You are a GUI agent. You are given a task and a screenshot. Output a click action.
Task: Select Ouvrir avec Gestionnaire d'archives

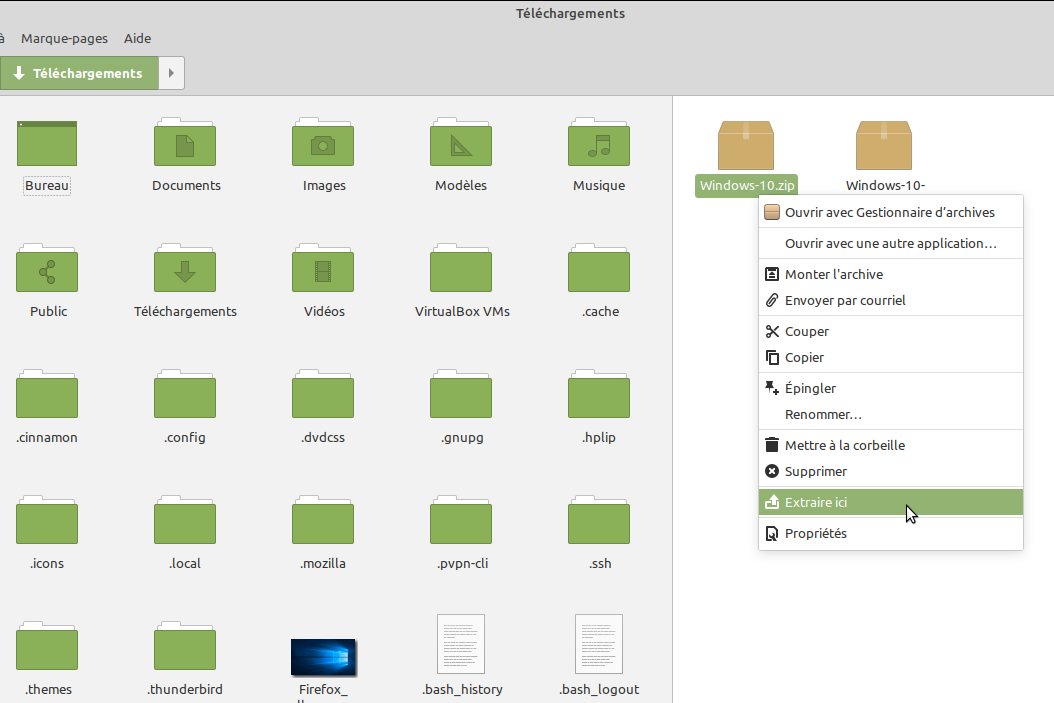click(889, 212)
